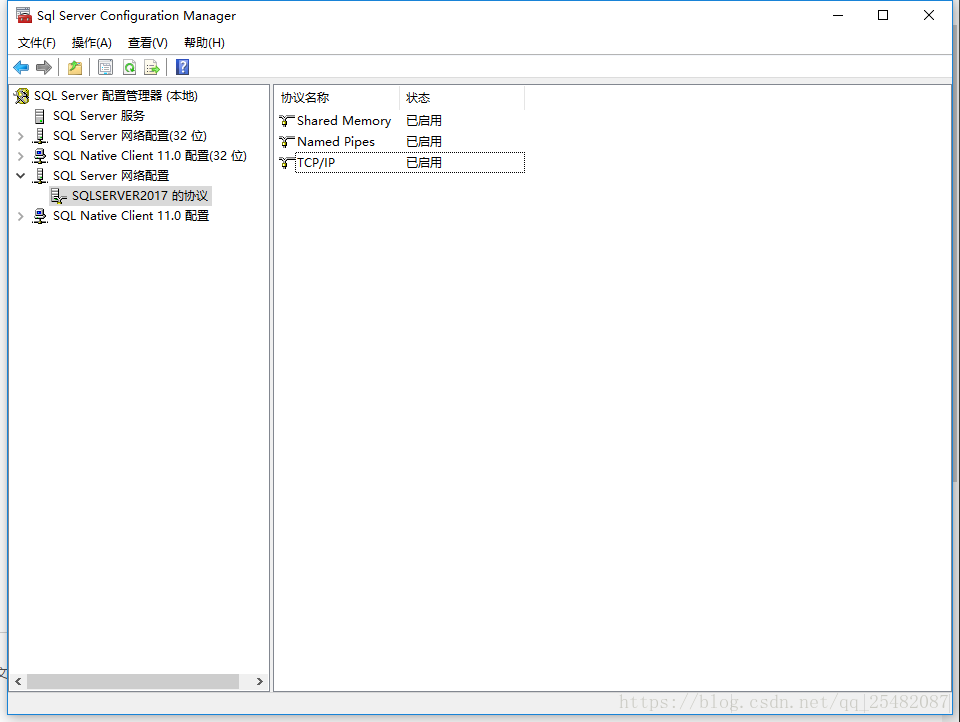
Task: Click left arrow of tree pane scrollbar
Action: 18,682
